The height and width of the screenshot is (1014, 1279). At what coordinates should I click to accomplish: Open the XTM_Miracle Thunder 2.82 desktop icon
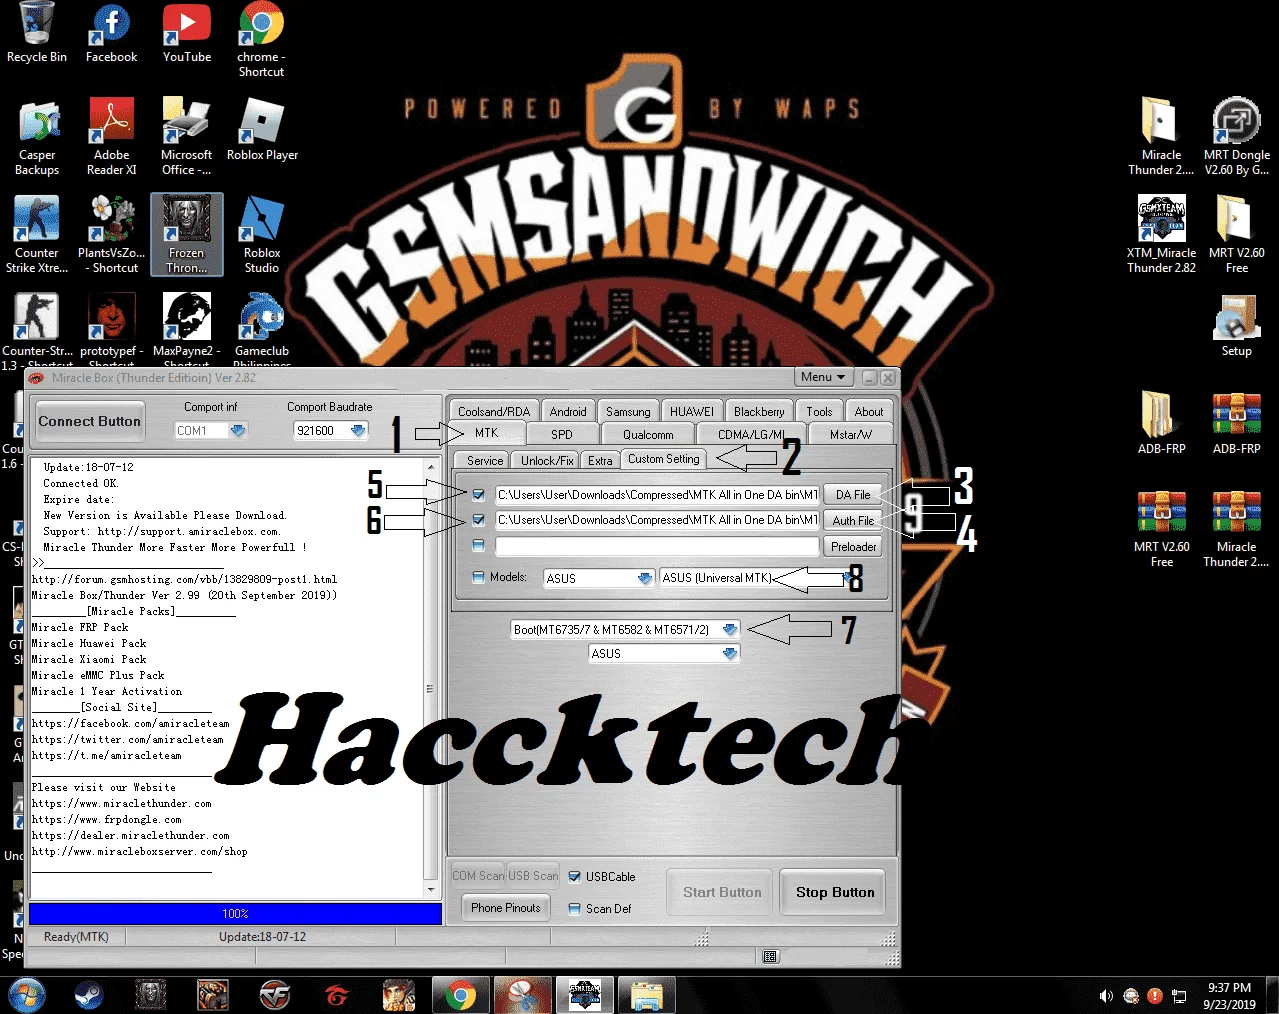1161,235
